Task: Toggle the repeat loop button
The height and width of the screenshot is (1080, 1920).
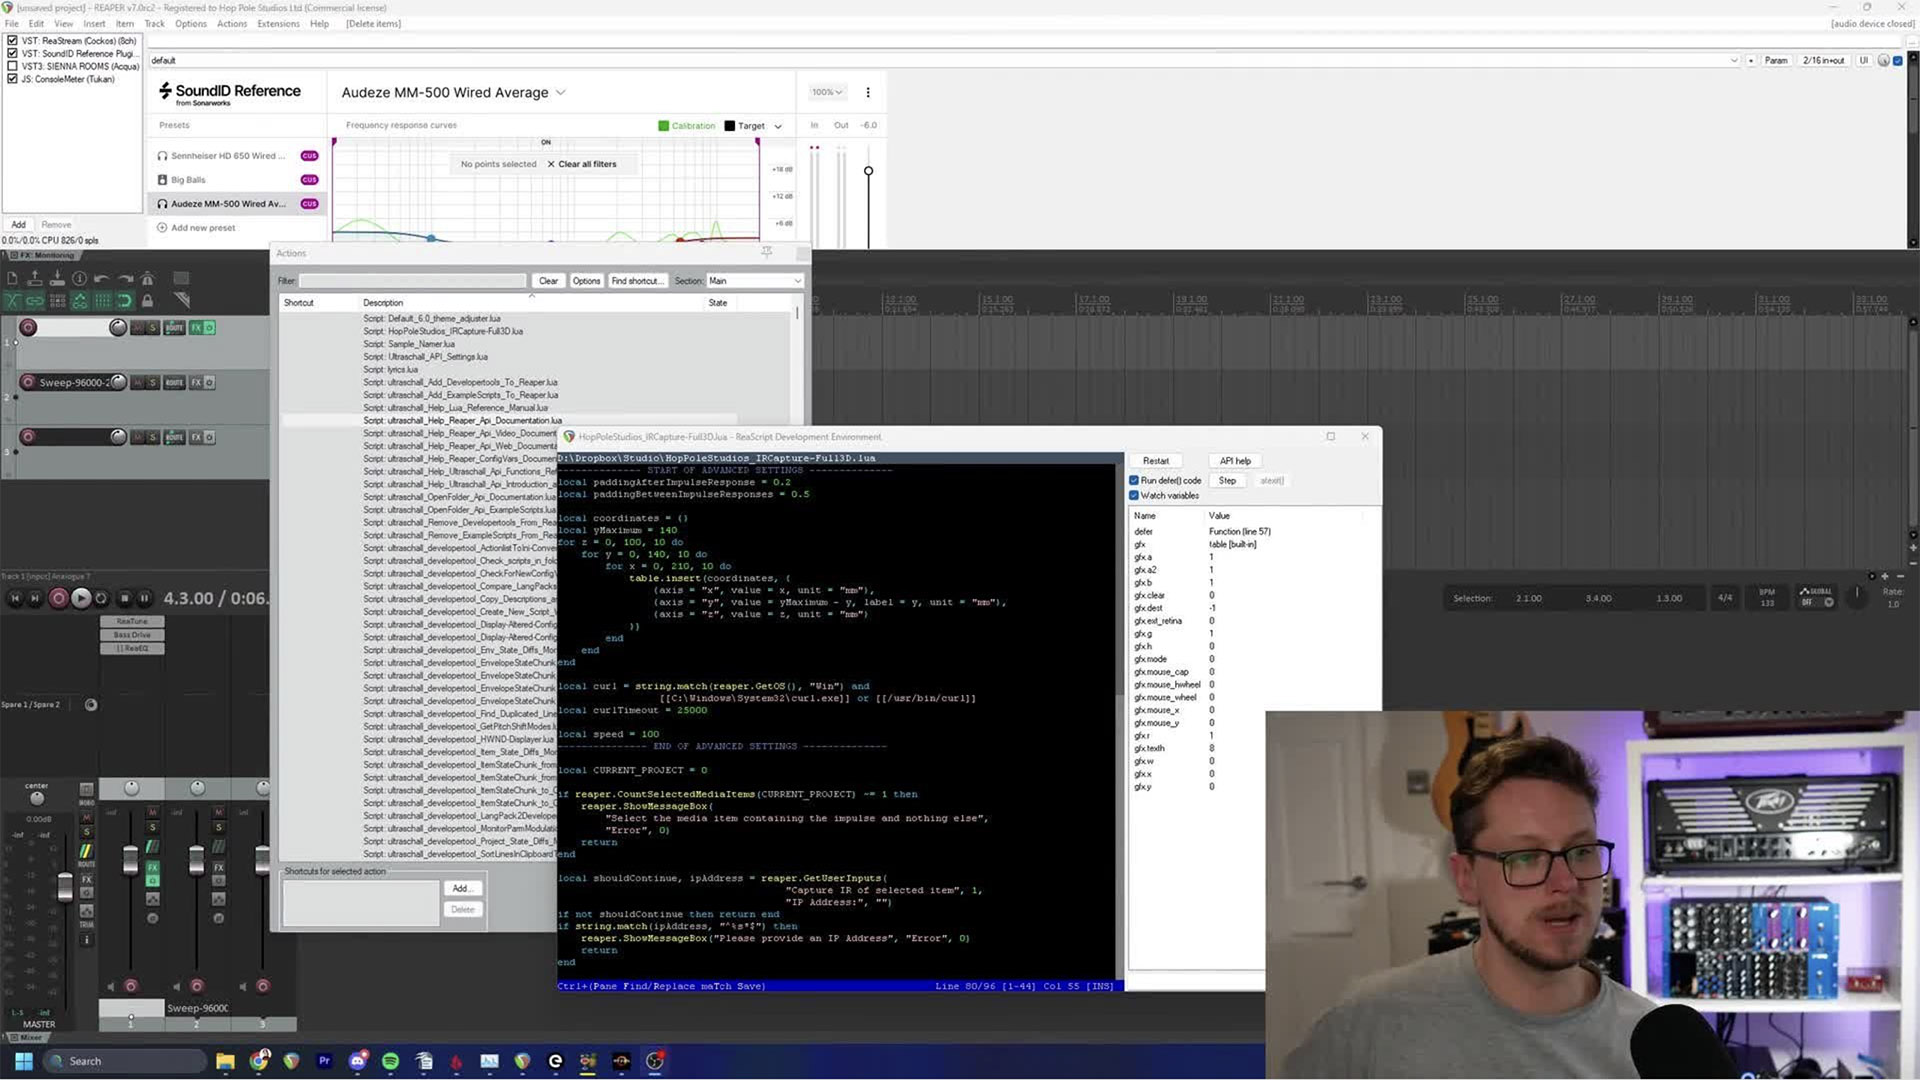Action: [x=101, y=598]
